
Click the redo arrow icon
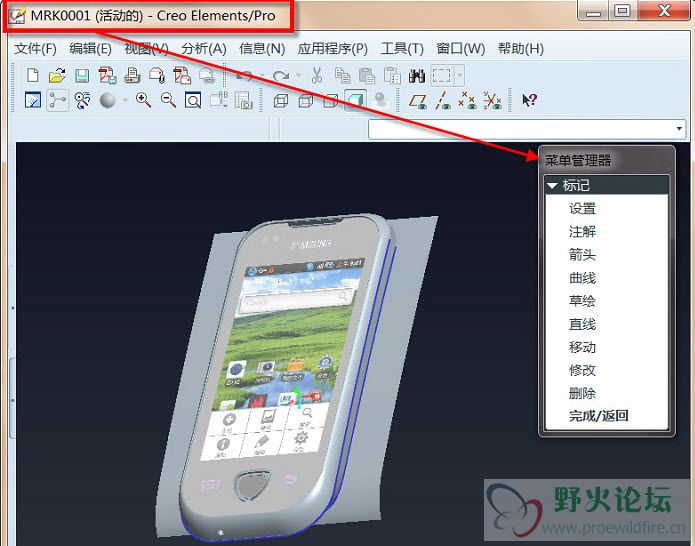click(x=281, y=76)
